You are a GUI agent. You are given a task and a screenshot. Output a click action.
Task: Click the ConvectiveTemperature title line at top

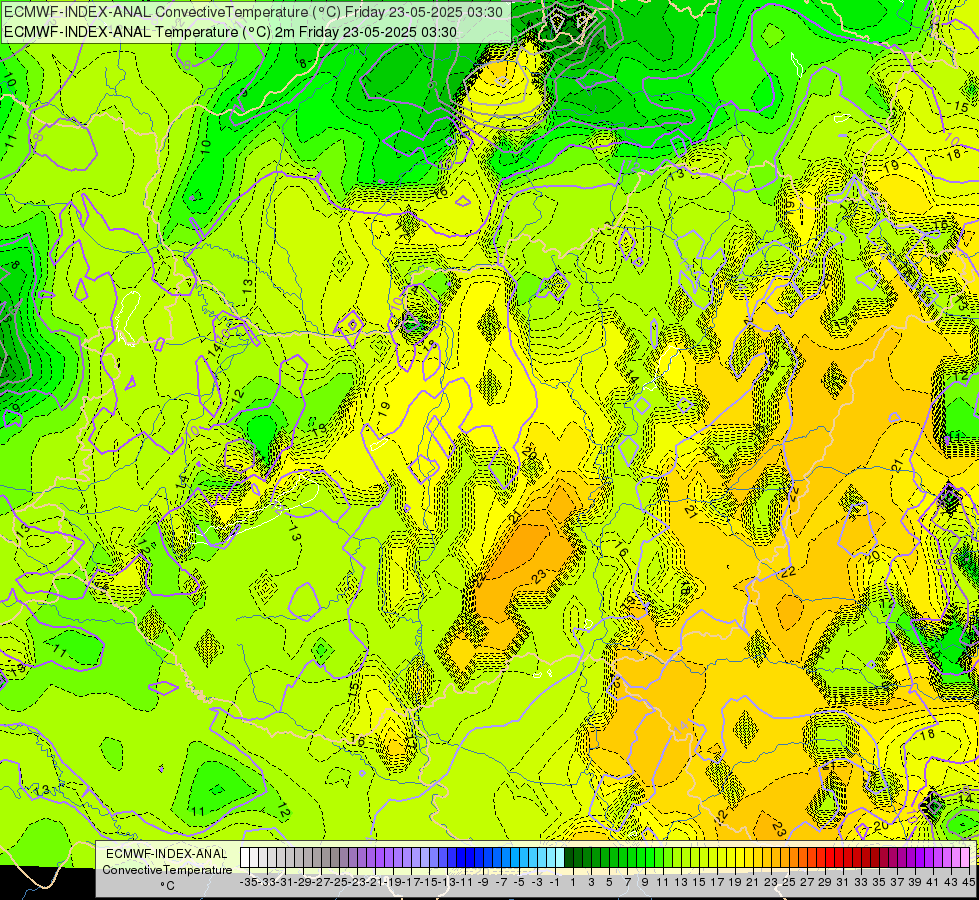coord(253,12)
